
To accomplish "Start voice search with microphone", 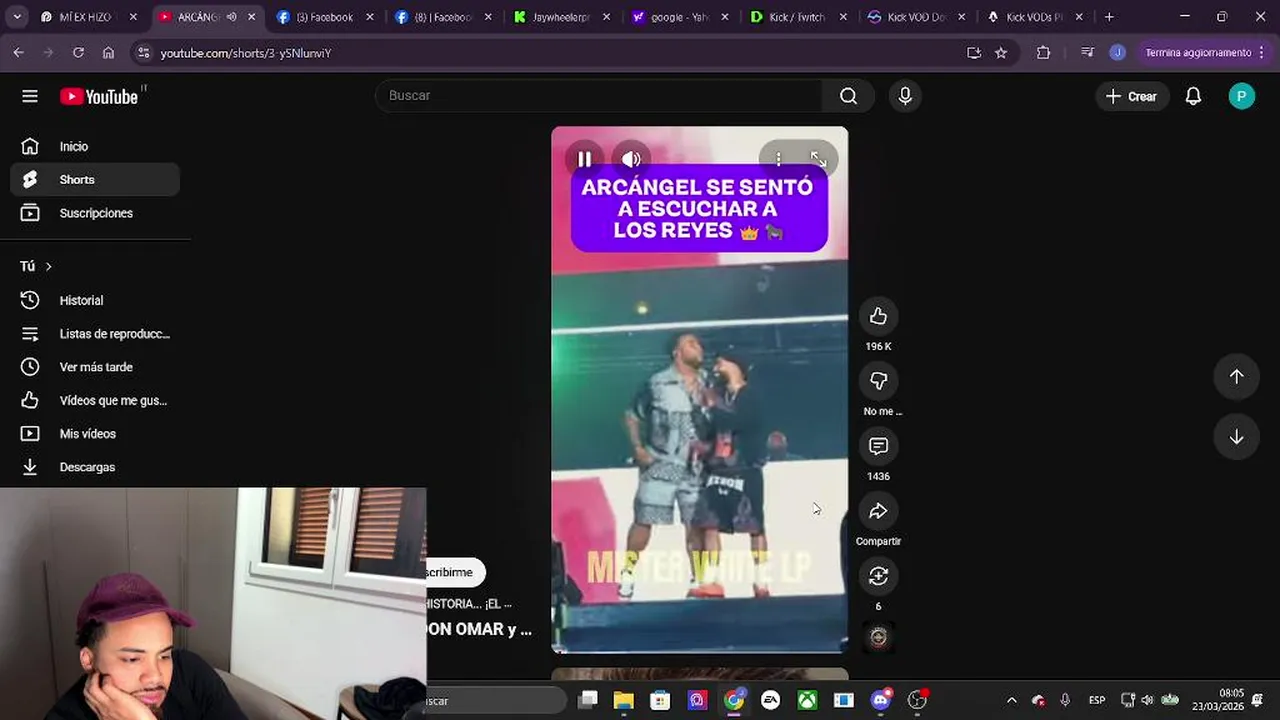I will tap(905, 95).
